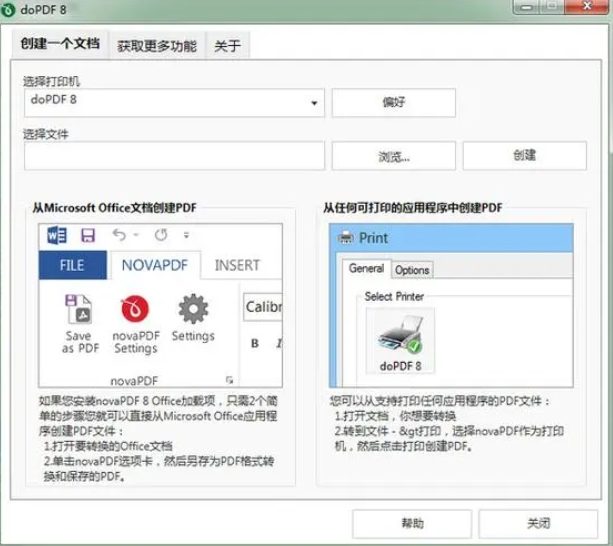Click into the 选择文件 path field
Screen dimensions: 613x546
pos(174,156)
